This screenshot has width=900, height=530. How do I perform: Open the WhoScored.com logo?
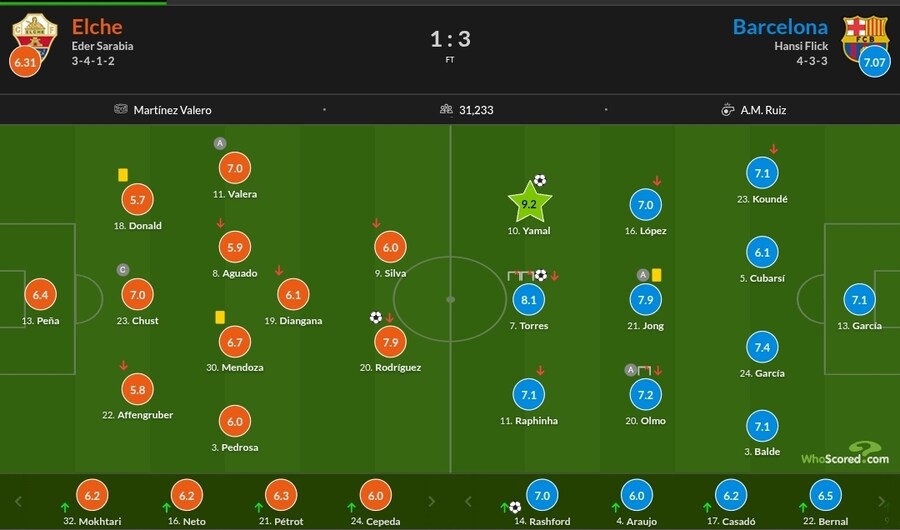[x=845, y=453]
